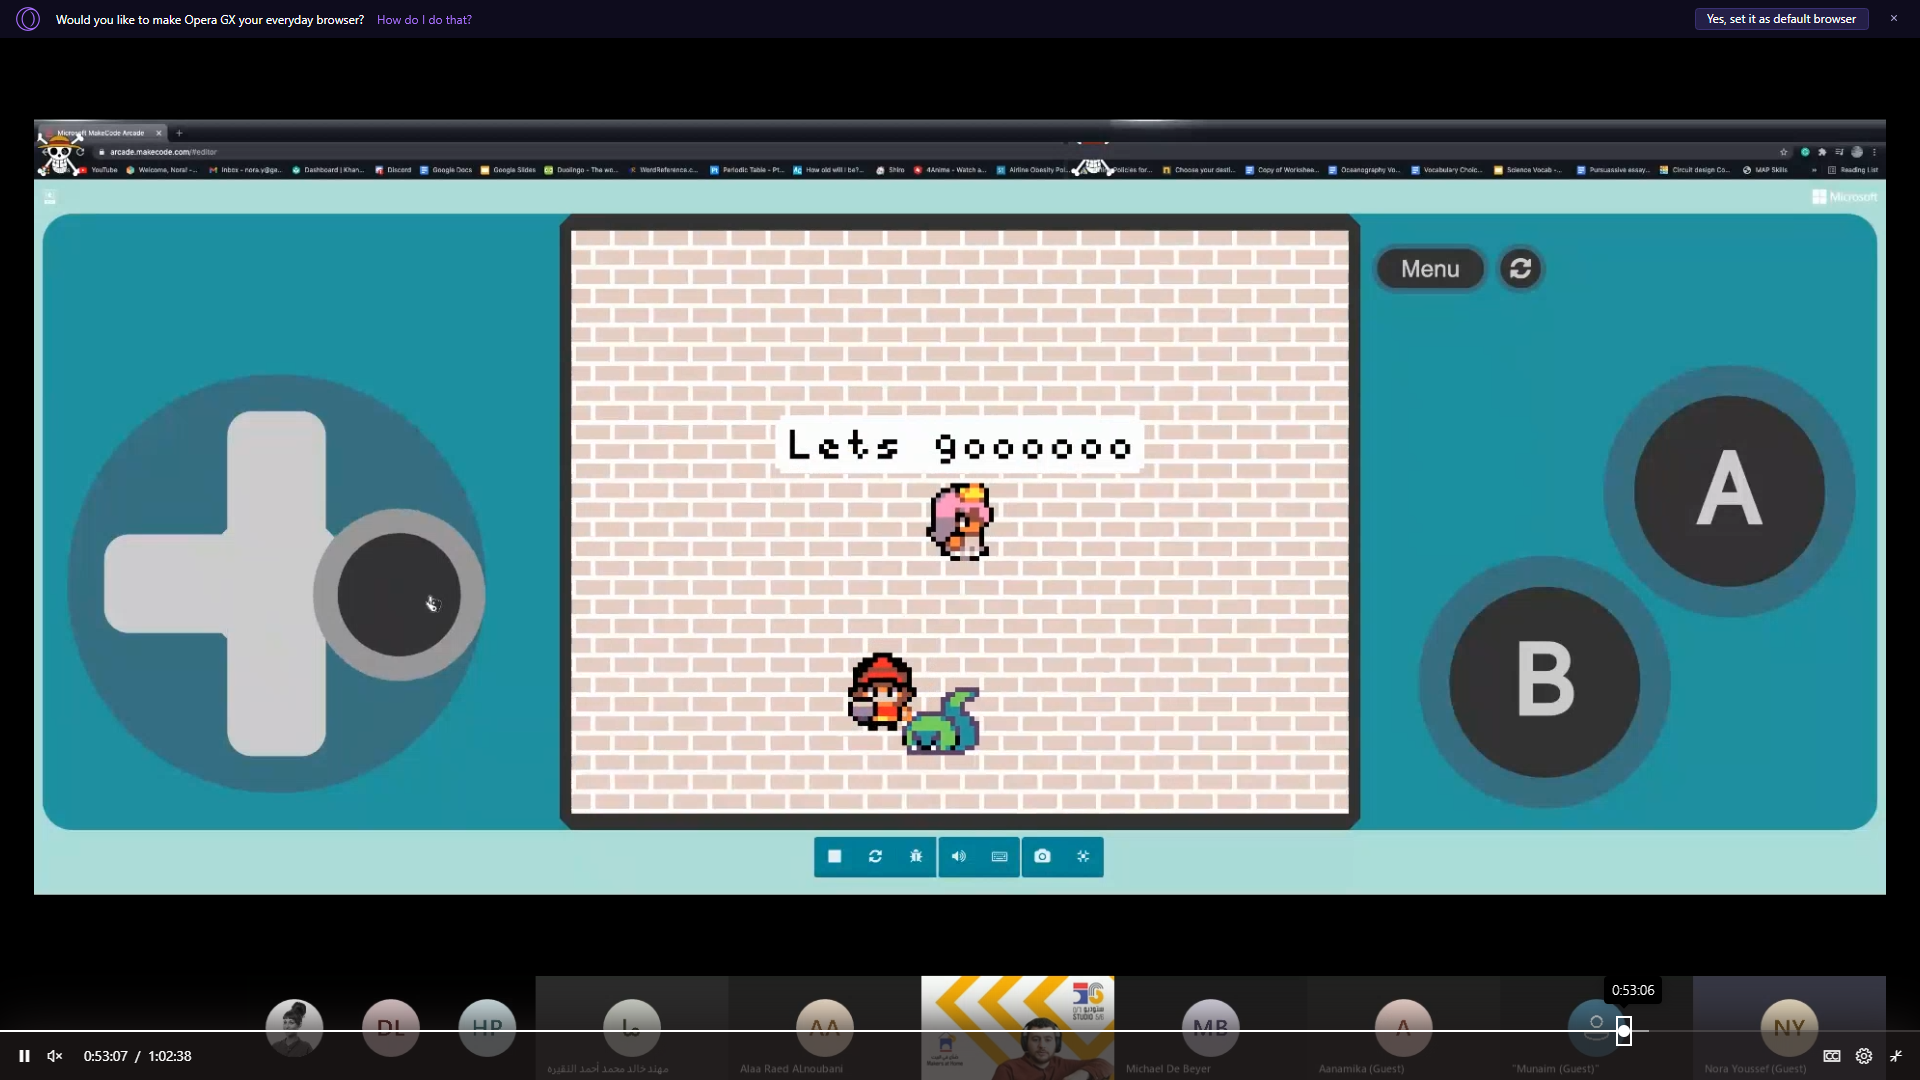Select the HP participant avatar
This screenshot has height=1080, width=1920.
click(487, 1027)
